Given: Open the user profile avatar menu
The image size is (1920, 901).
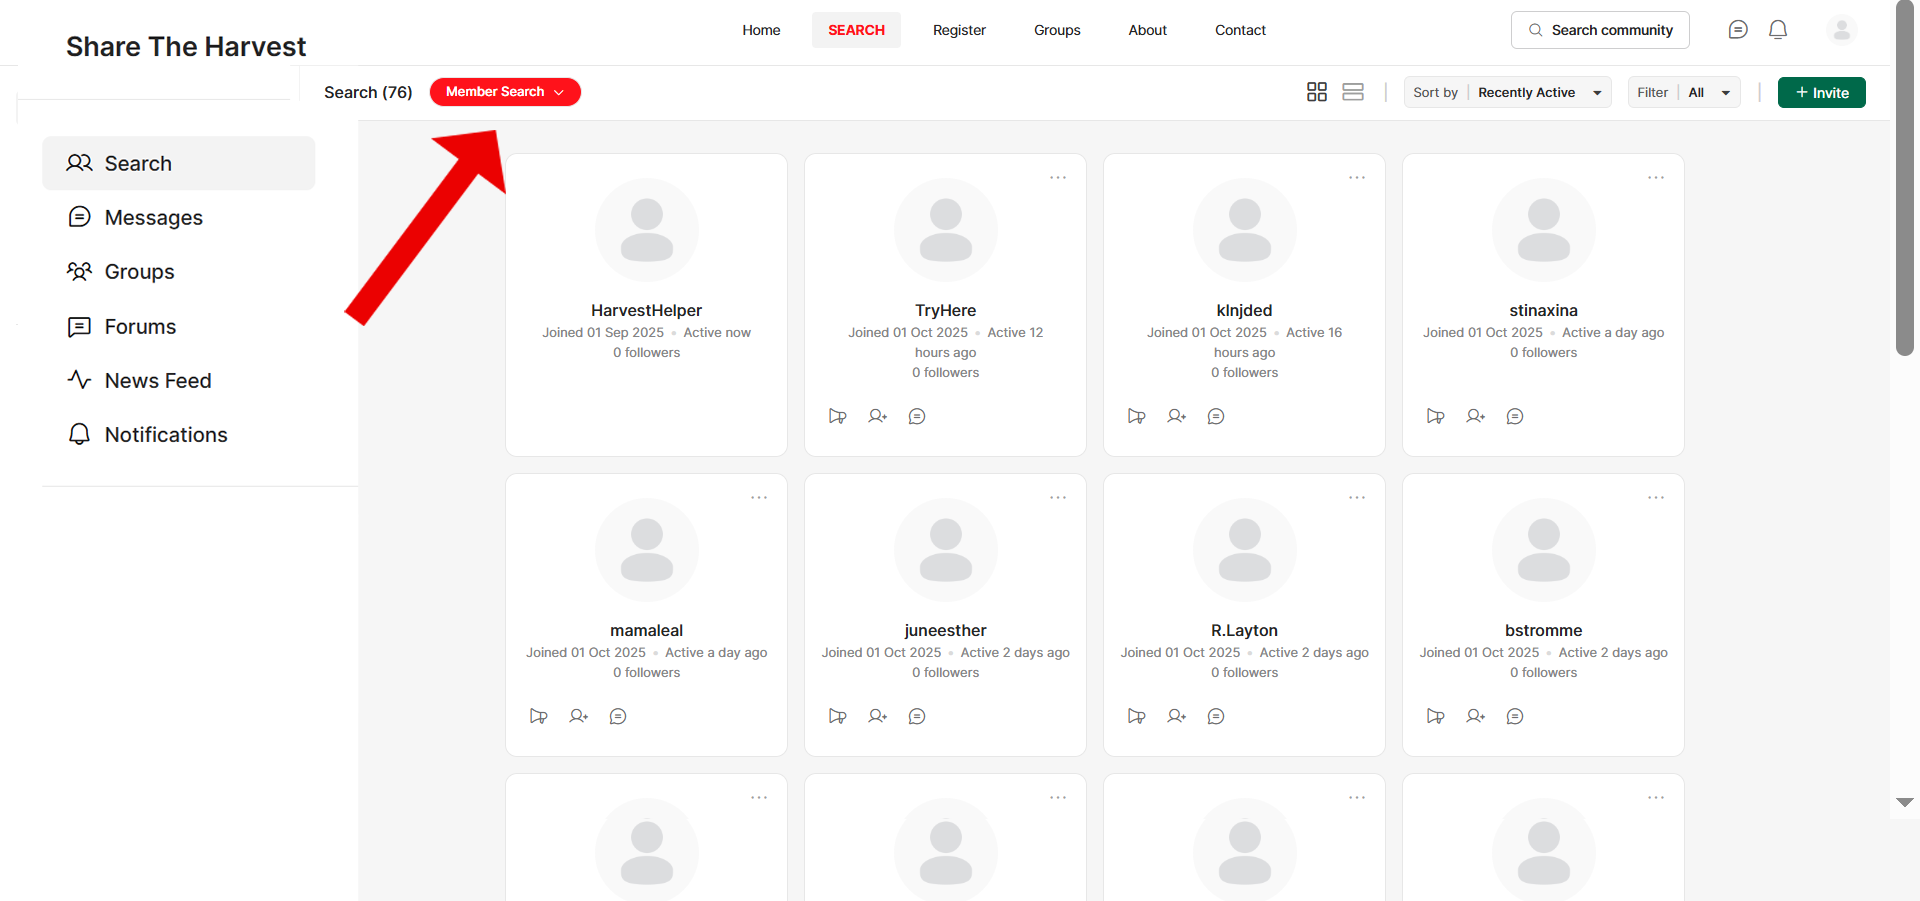Looking at the screenshot, I should 1841,30.
